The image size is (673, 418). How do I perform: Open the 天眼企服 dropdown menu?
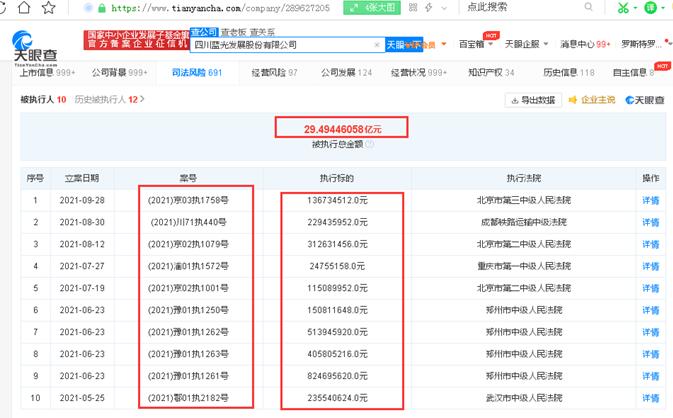pos(527,44)
